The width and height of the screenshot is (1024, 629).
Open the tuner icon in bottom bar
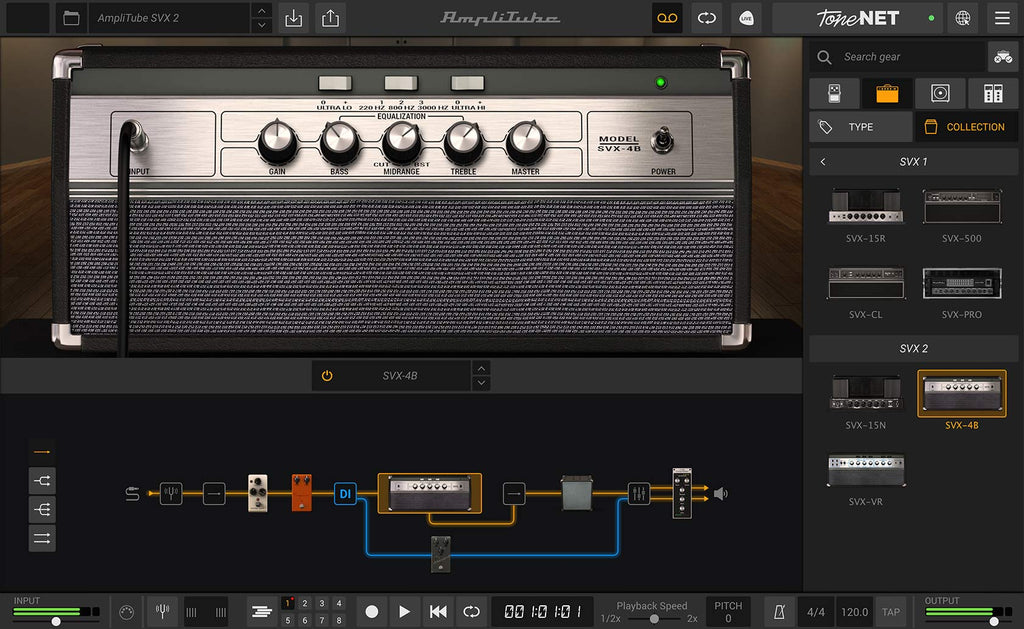(x=163, y=612)
